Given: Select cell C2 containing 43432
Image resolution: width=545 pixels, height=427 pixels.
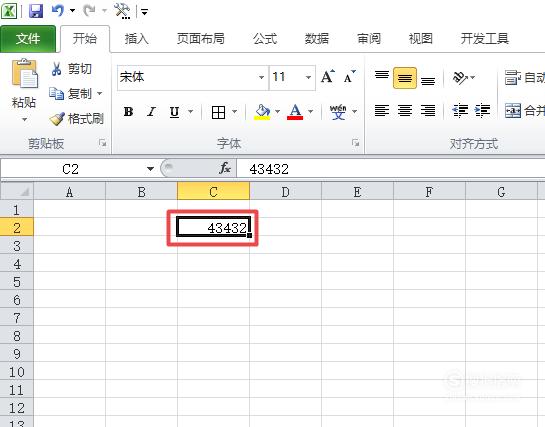Looking at the screenshot, I should (x=213, y=228).
